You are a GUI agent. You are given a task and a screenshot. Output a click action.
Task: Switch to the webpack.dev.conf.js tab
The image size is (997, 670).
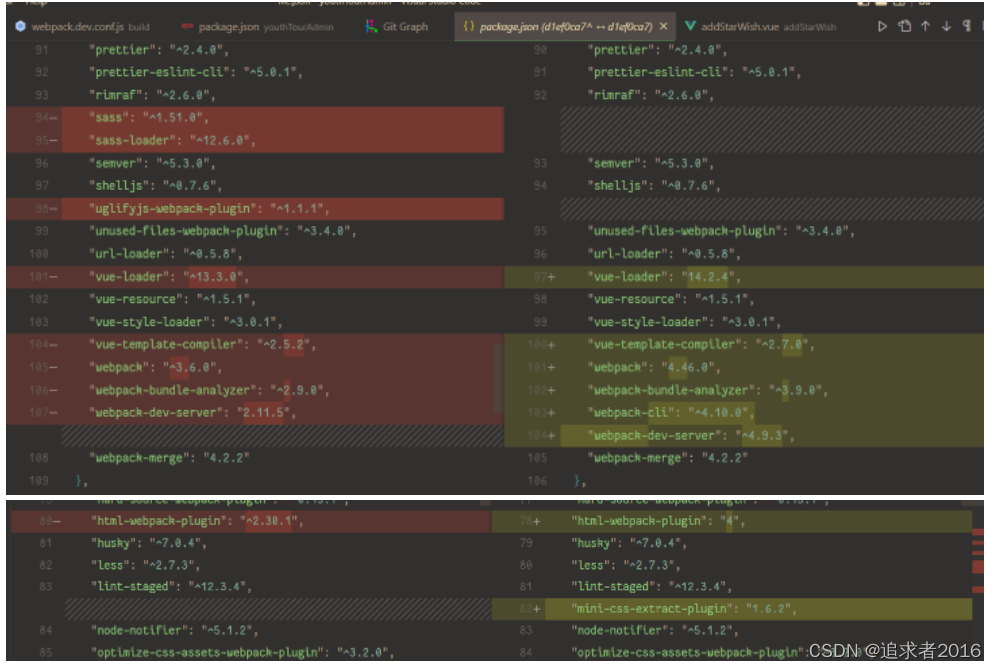tap(82, 27)
